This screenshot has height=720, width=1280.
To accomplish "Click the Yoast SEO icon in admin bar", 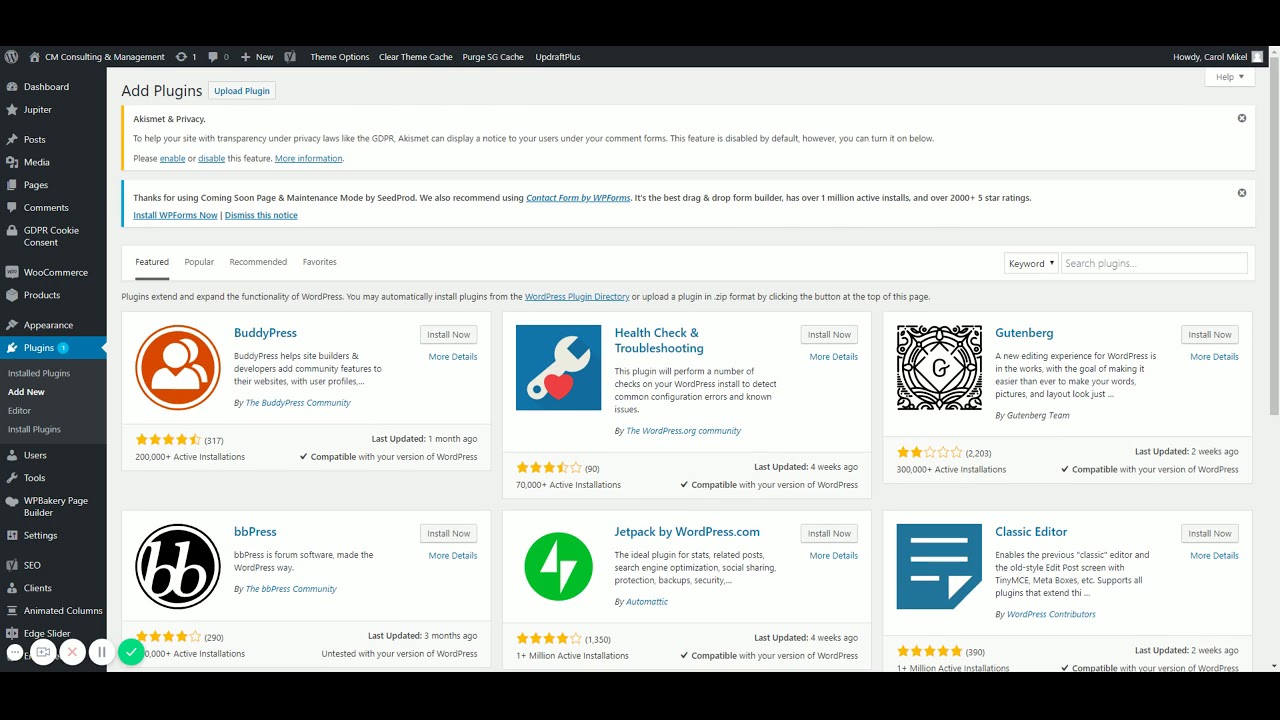I will pos(290,57).
